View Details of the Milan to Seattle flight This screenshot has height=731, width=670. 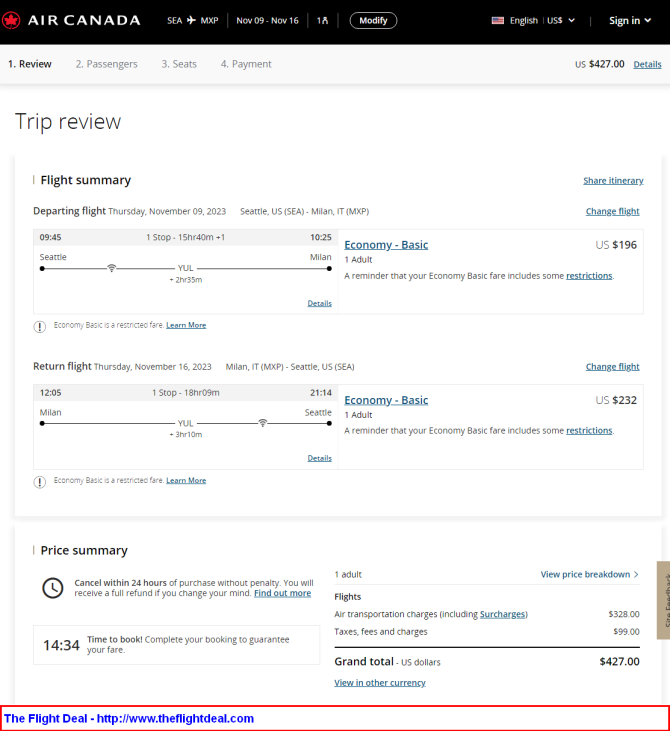tap(319, 458)
